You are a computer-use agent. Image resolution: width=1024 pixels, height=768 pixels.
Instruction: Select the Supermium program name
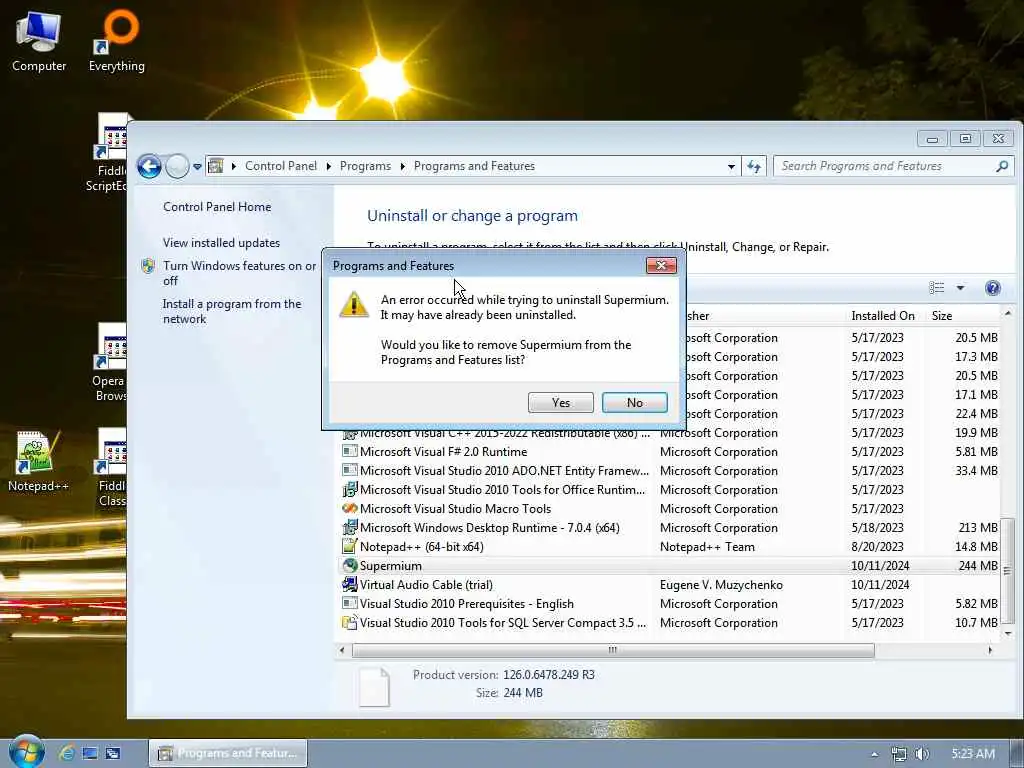click(391, 566)
